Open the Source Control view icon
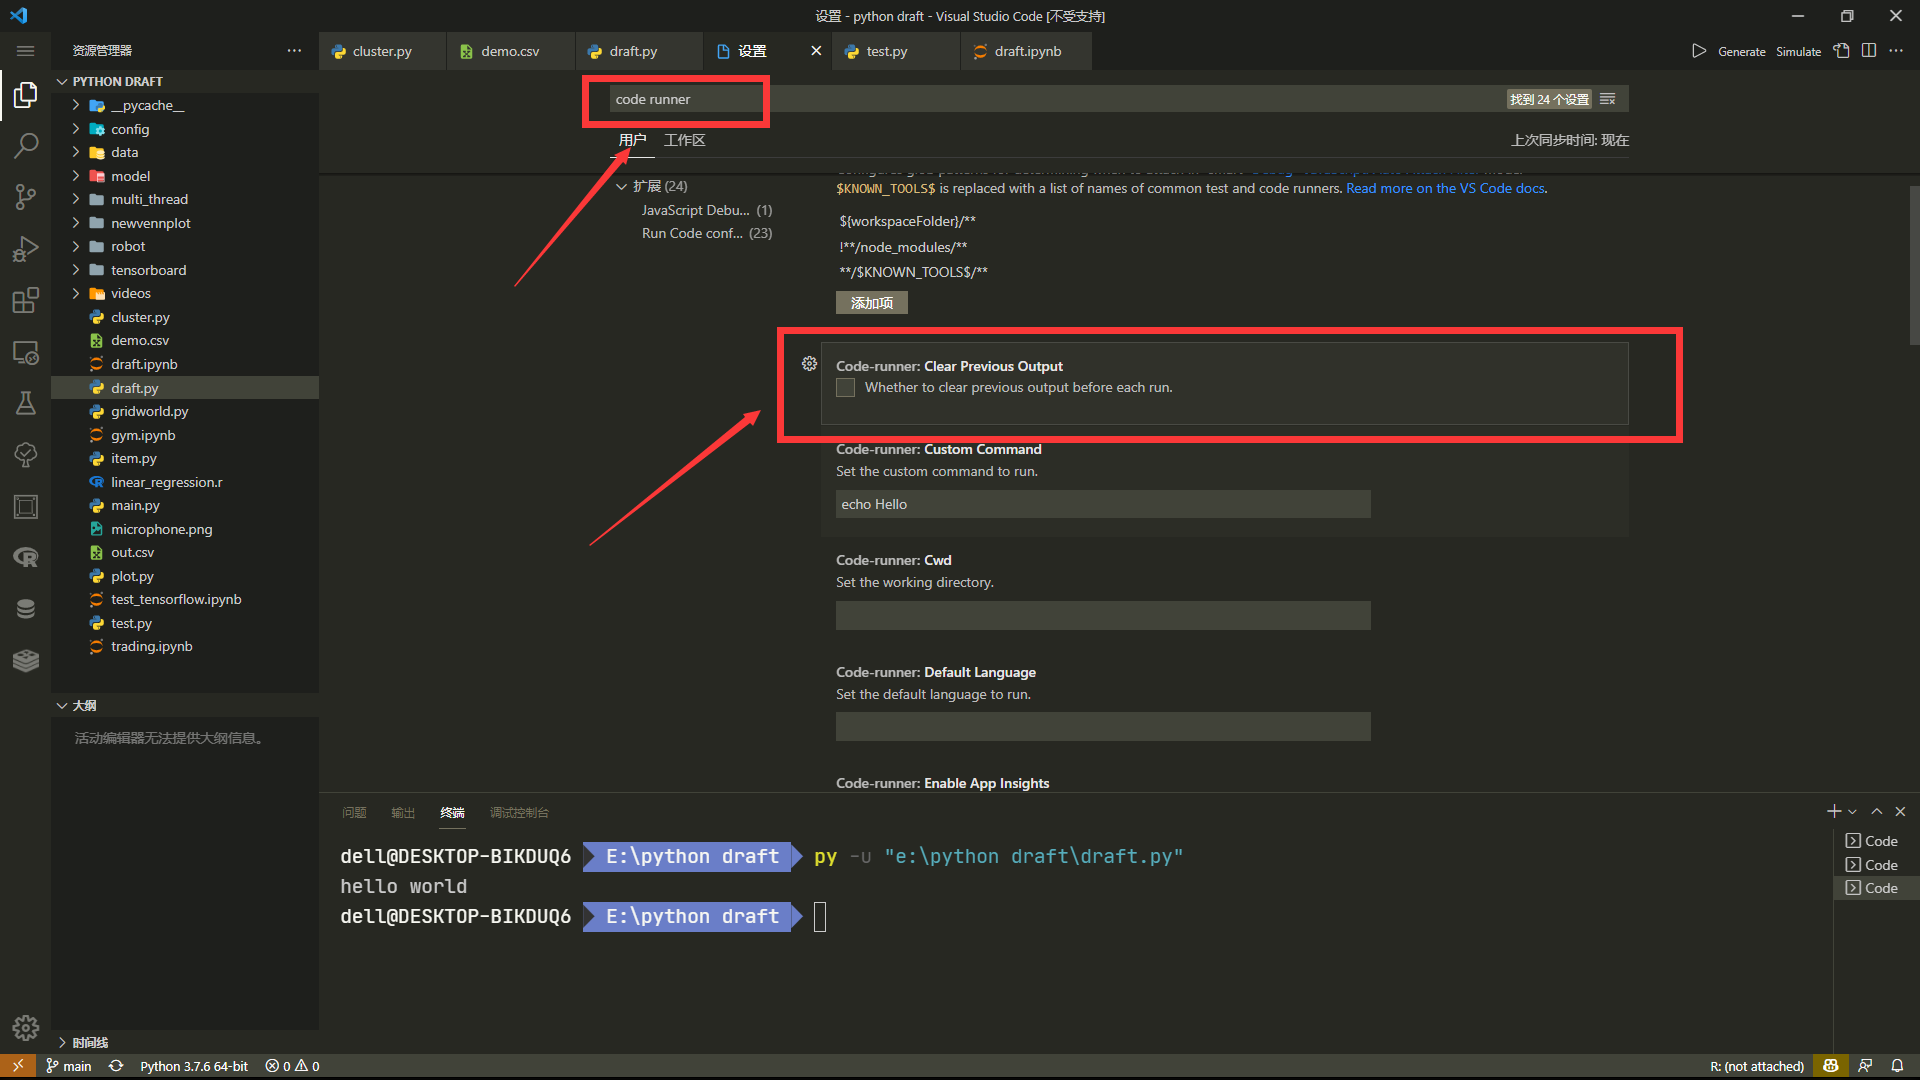 tap(26, 197)
